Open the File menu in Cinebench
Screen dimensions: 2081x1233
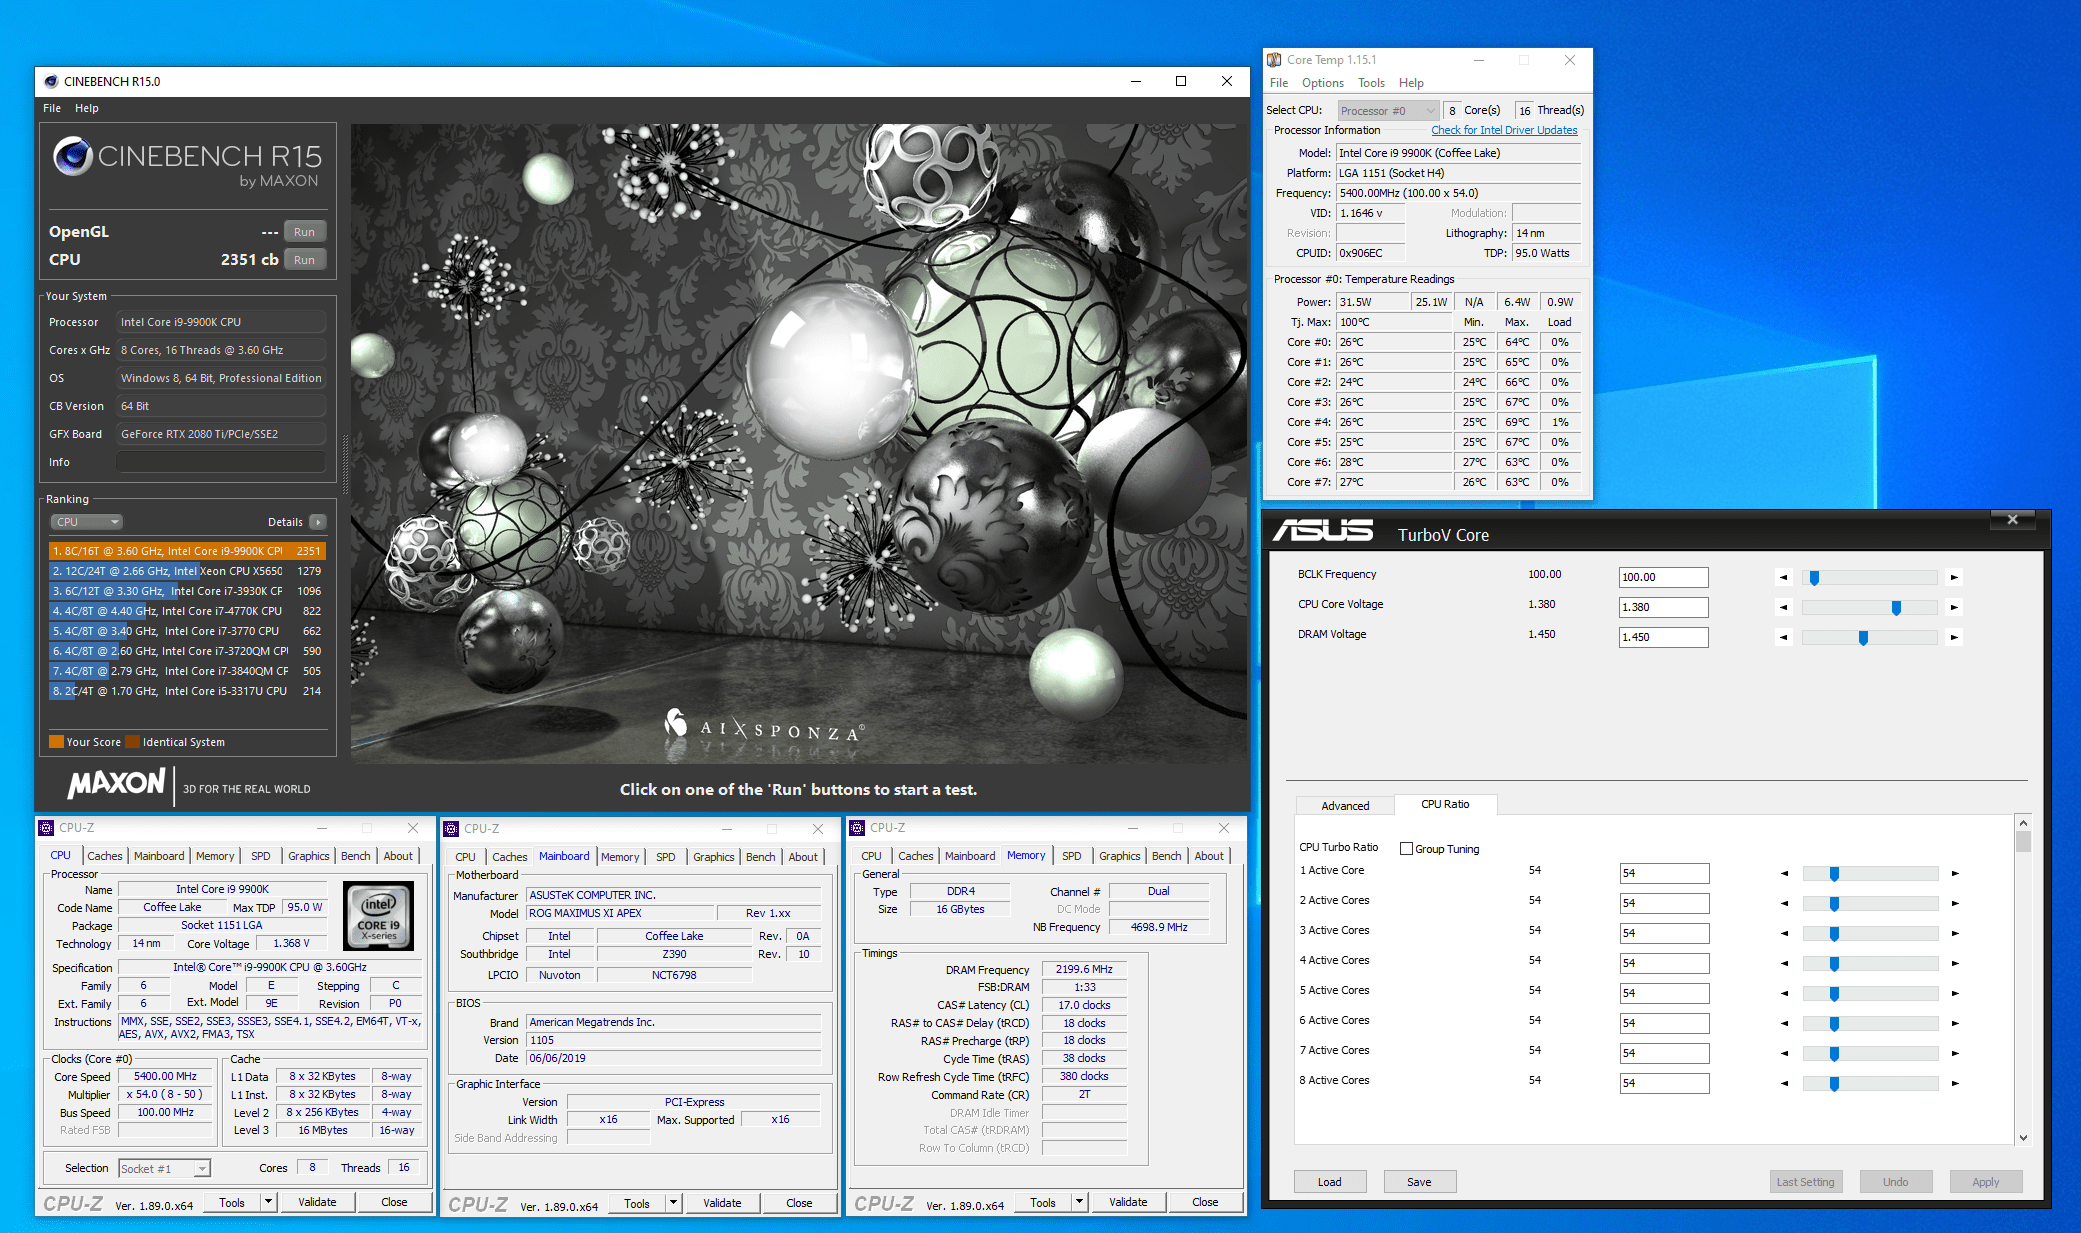pyautogui.click(x=52, y=108)
